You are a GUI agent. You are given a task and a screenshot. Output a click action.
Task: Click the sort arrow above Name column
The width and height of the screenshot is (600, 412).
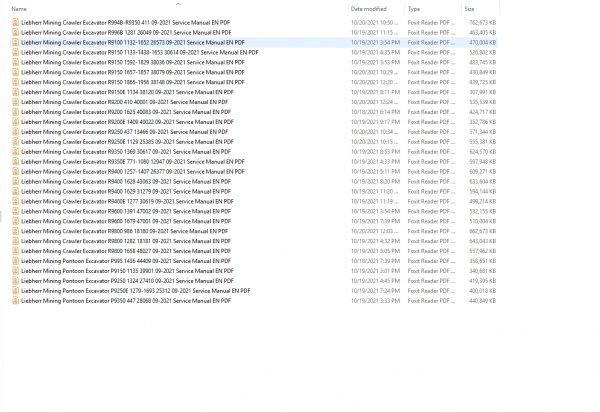(178, 4)
